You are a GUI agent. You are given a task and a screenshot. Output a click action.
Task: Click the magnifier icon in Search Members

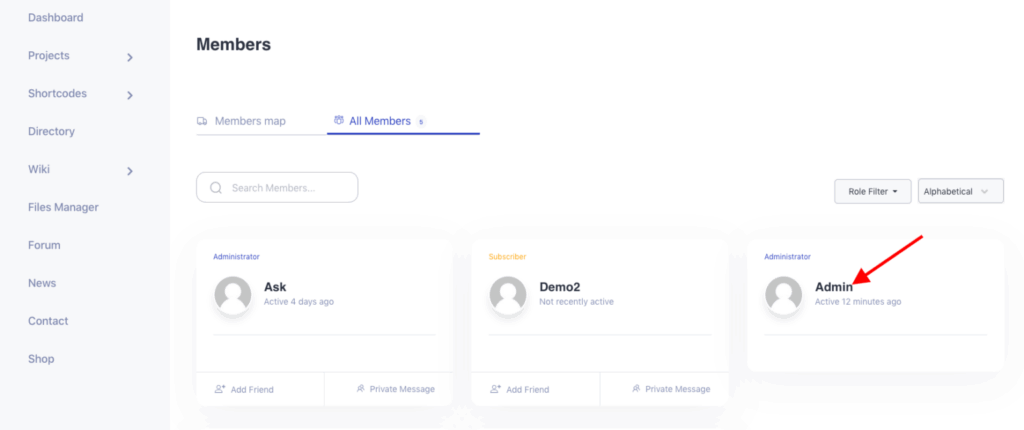tap(216, 188)
